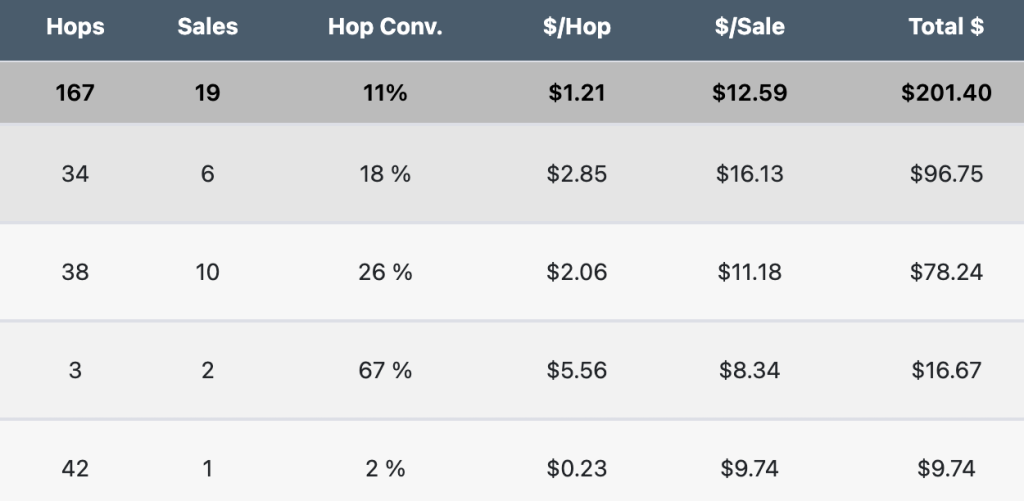Select the 167 total hops cell

point(75,93)
